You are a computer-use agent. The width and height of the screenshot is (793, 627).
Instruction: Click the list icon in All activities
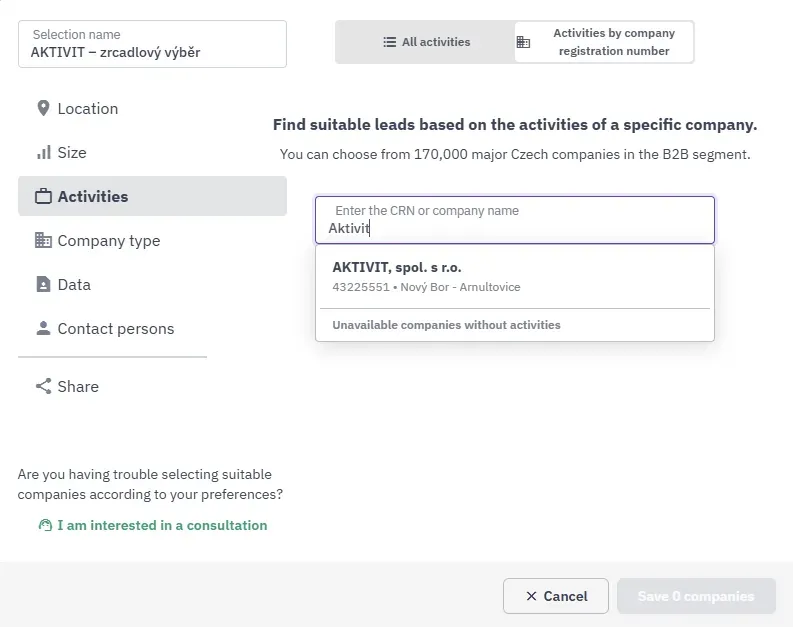pyautogui.click(x=389, y=42)
